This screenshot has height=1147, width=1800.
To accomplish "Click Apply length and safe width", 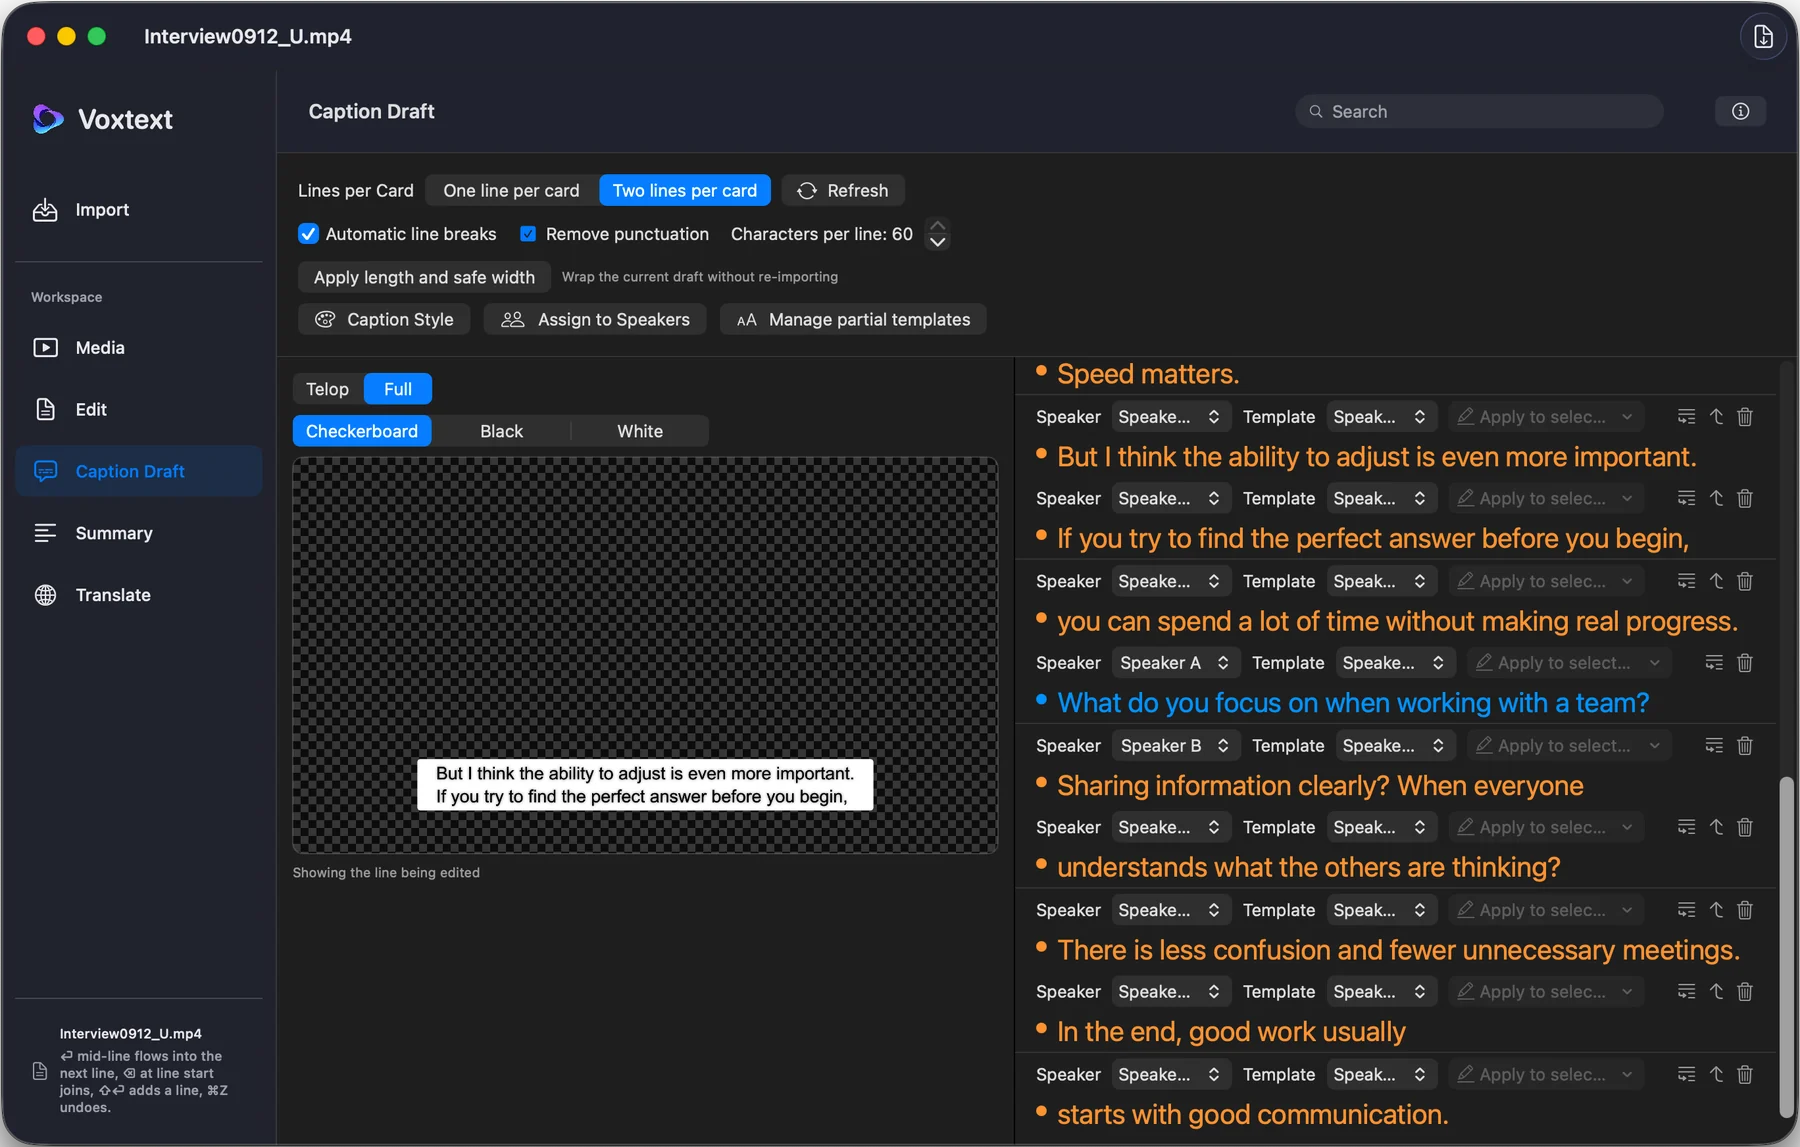I will click(424, 277).
